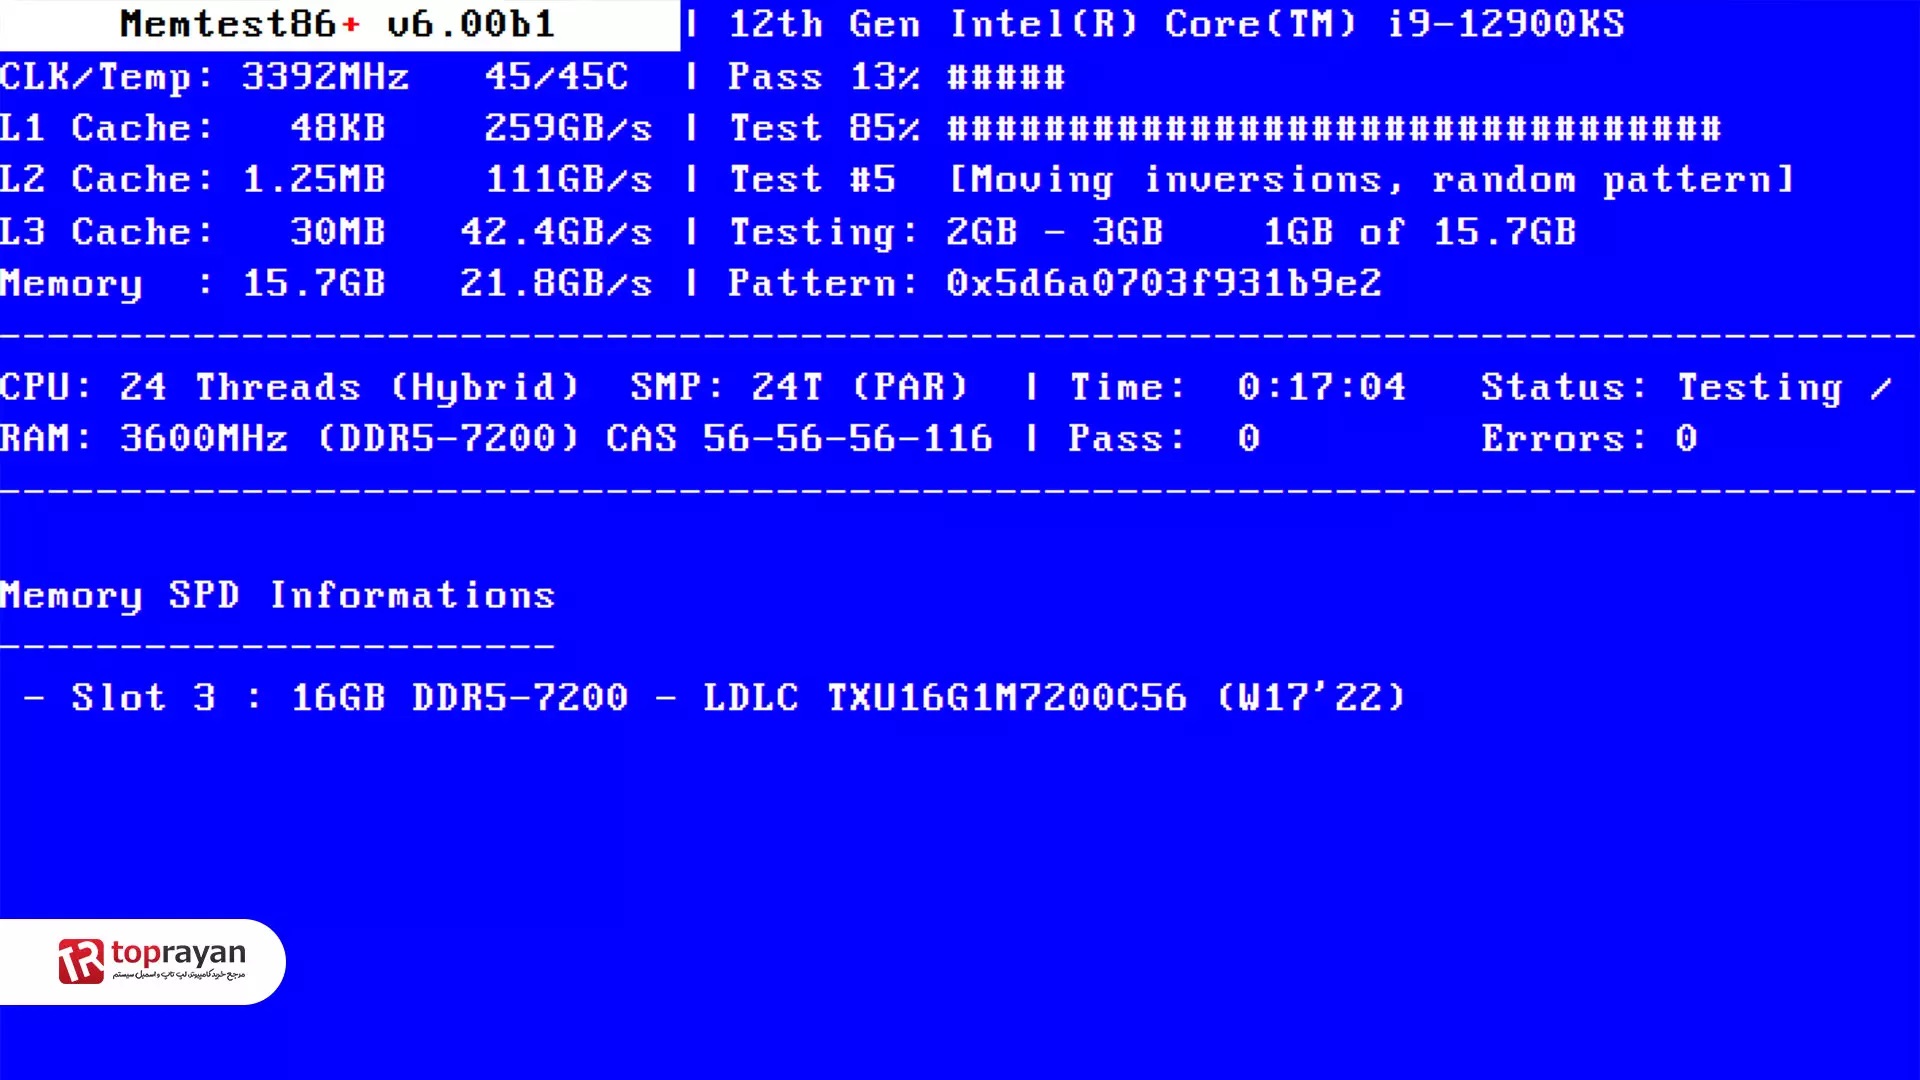This screenshot has width=1920, height=1080.
Task: Click the CPU: 24 Threads (Hybrid) text
Action: pyautogui.click(x=289, y=387)
